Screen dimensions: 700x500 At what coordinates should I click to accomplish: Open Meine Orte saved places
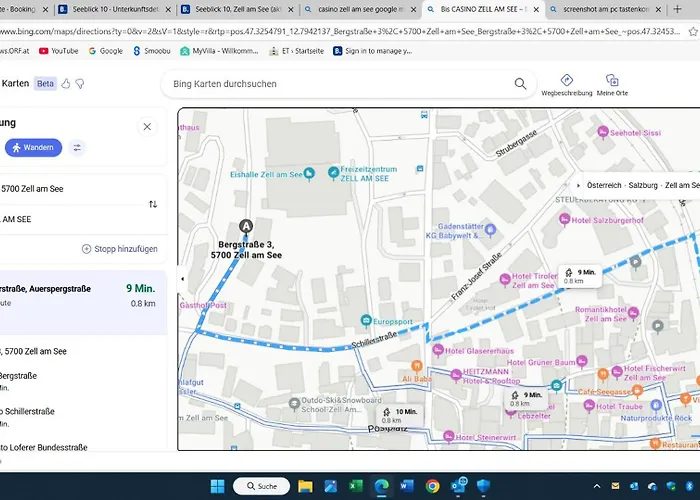[612, 80]
